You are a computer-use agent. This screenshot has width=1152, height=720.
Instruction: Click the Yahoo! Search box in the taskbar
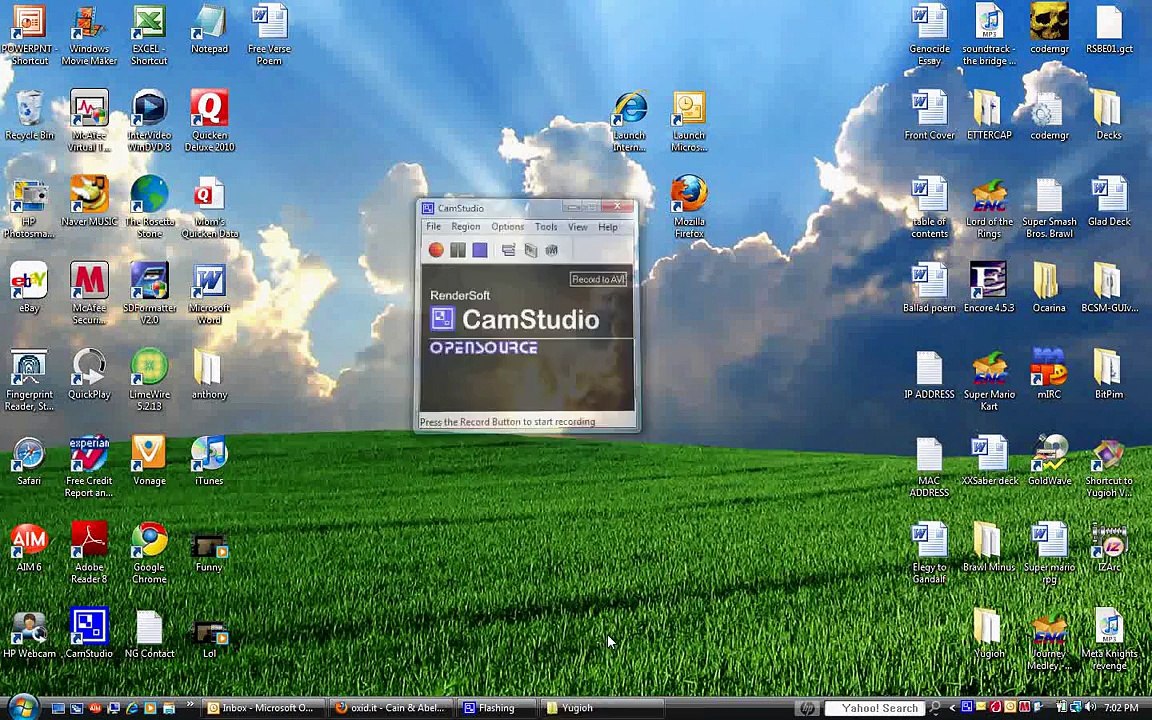point(874,708)
